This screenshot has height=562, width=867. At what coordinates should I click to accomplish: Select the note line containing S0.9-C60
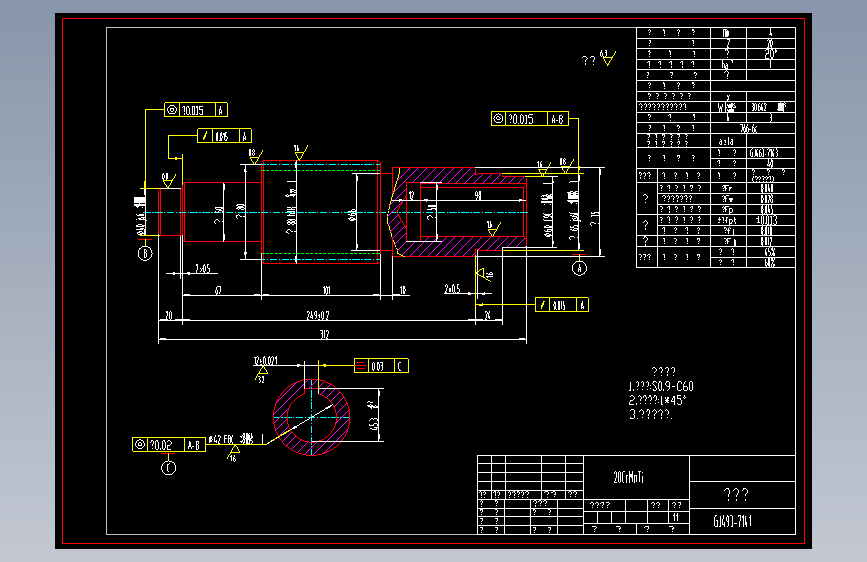coord(661,386)
